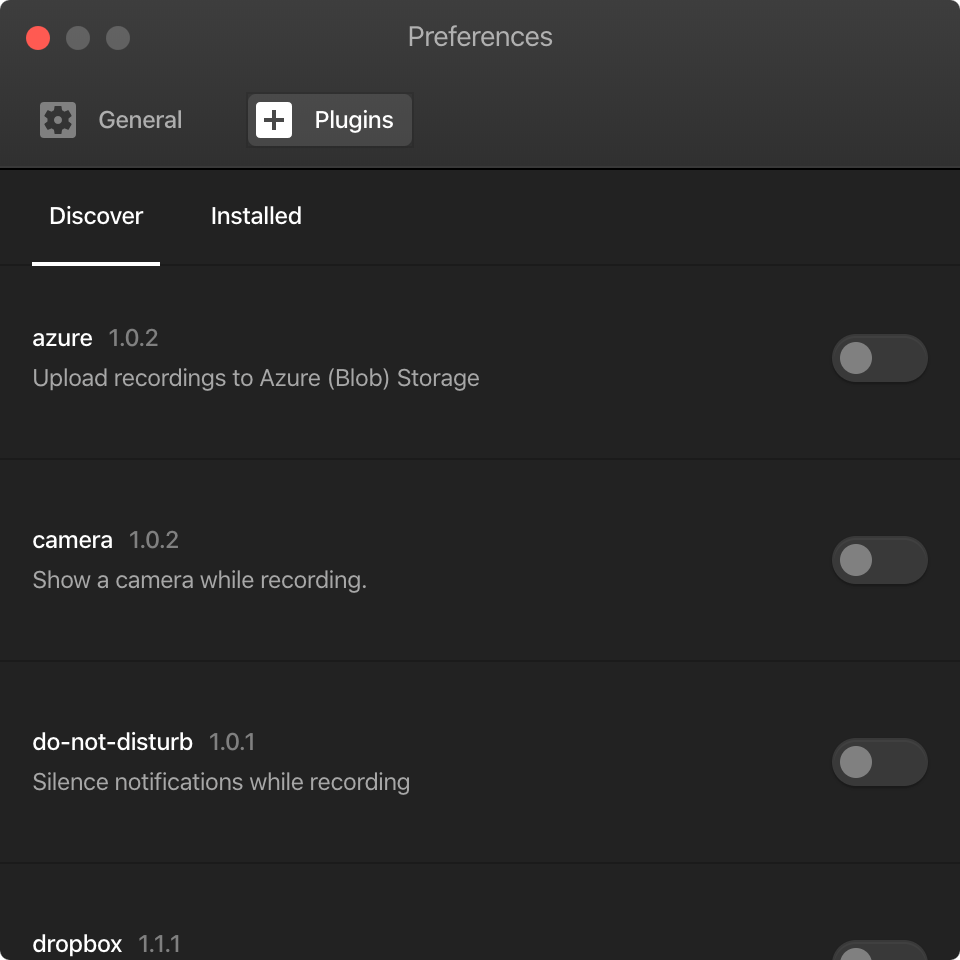The height and width of the screenshot is (960, 960).
Task: Click the do-not-disturb version 1.0.1
Action: (x=232, y=742)
